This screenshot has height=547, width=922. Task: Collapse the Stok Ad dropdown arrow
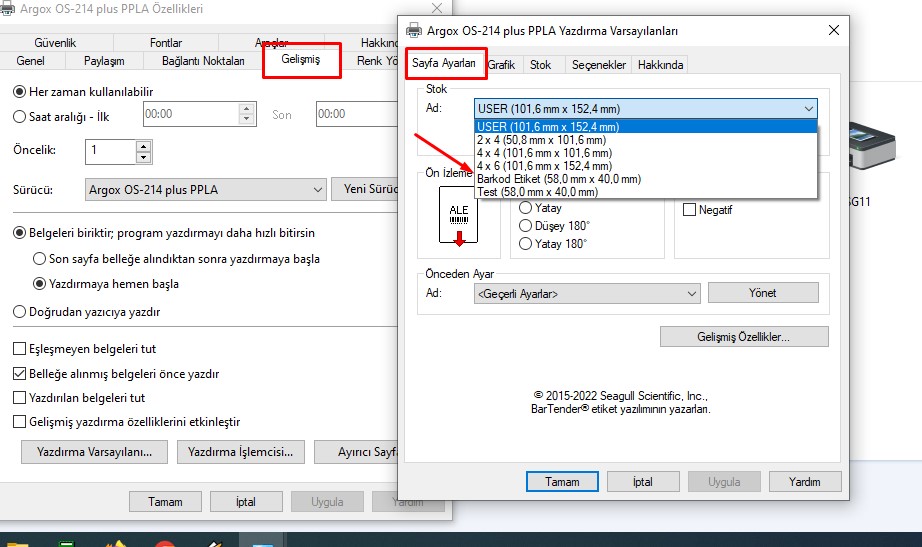click(809, 109)
